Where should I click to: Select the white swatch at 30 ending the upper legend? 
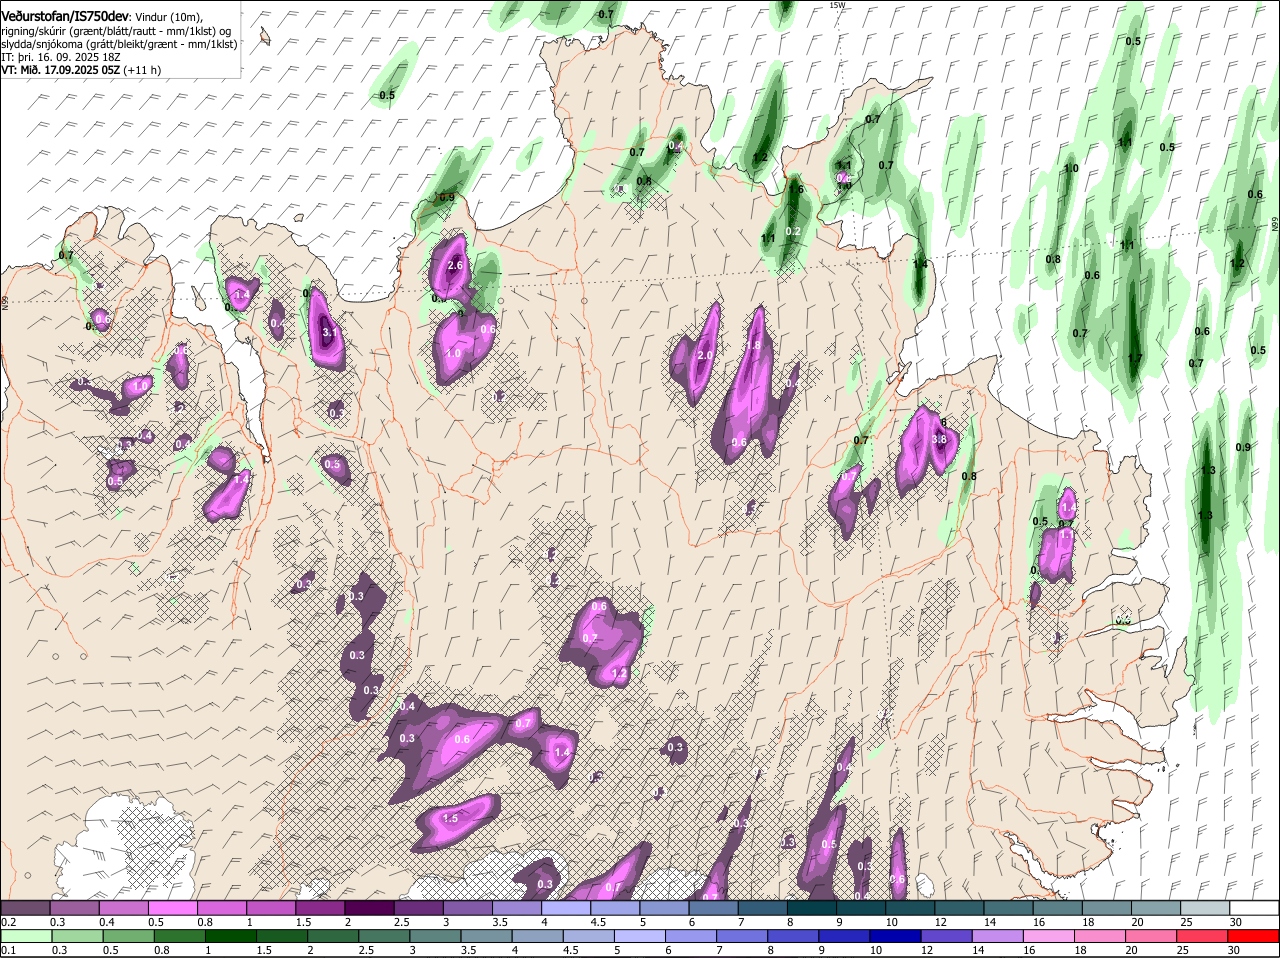click(1256, 908)
